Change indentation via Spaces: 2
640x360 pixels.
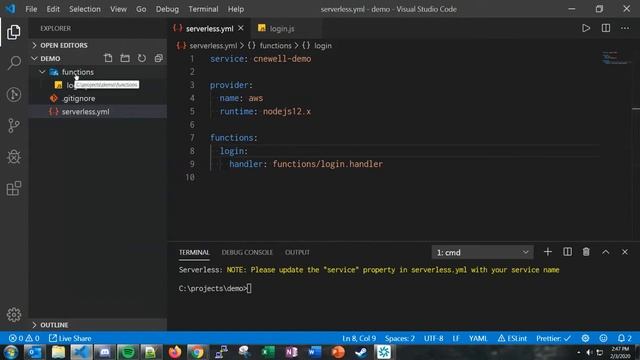click(400, 338)
